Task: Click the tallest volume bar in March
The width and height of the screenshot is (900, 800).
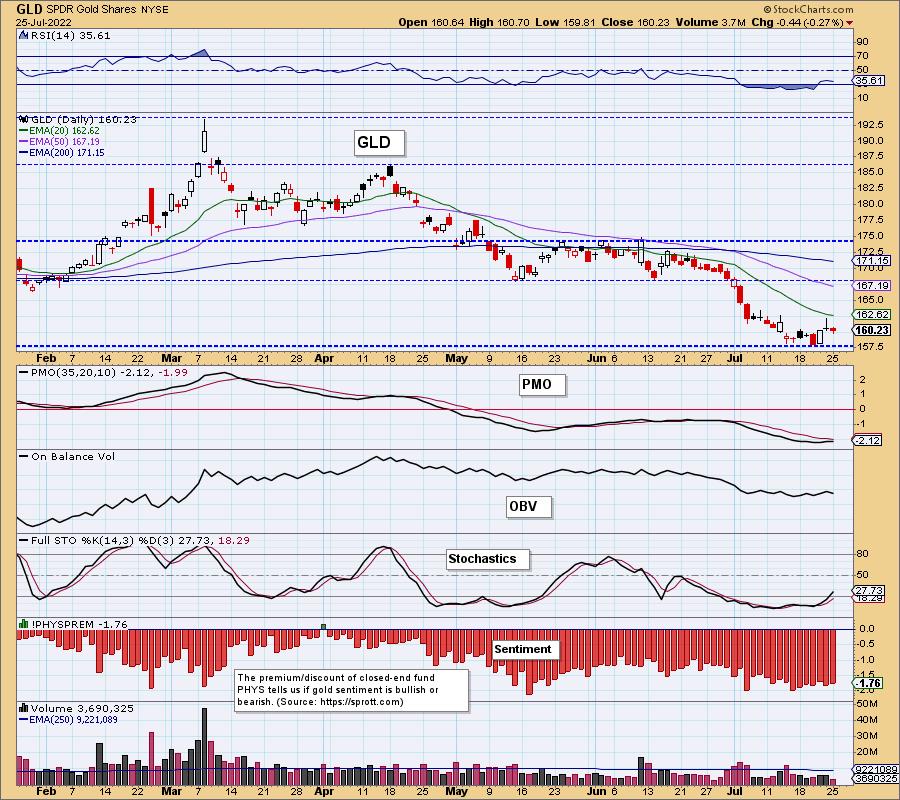Action: click(x=204, y=746)
